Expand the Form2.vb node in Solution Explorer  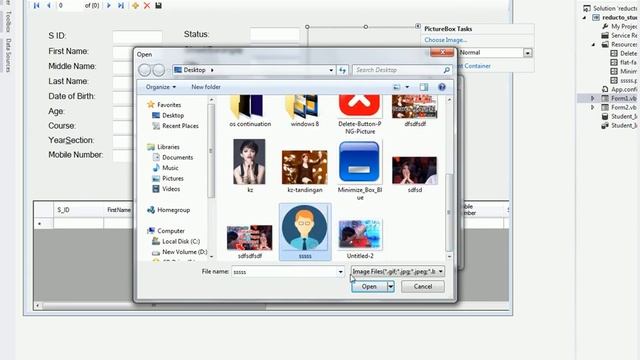(x=593, y=107)
